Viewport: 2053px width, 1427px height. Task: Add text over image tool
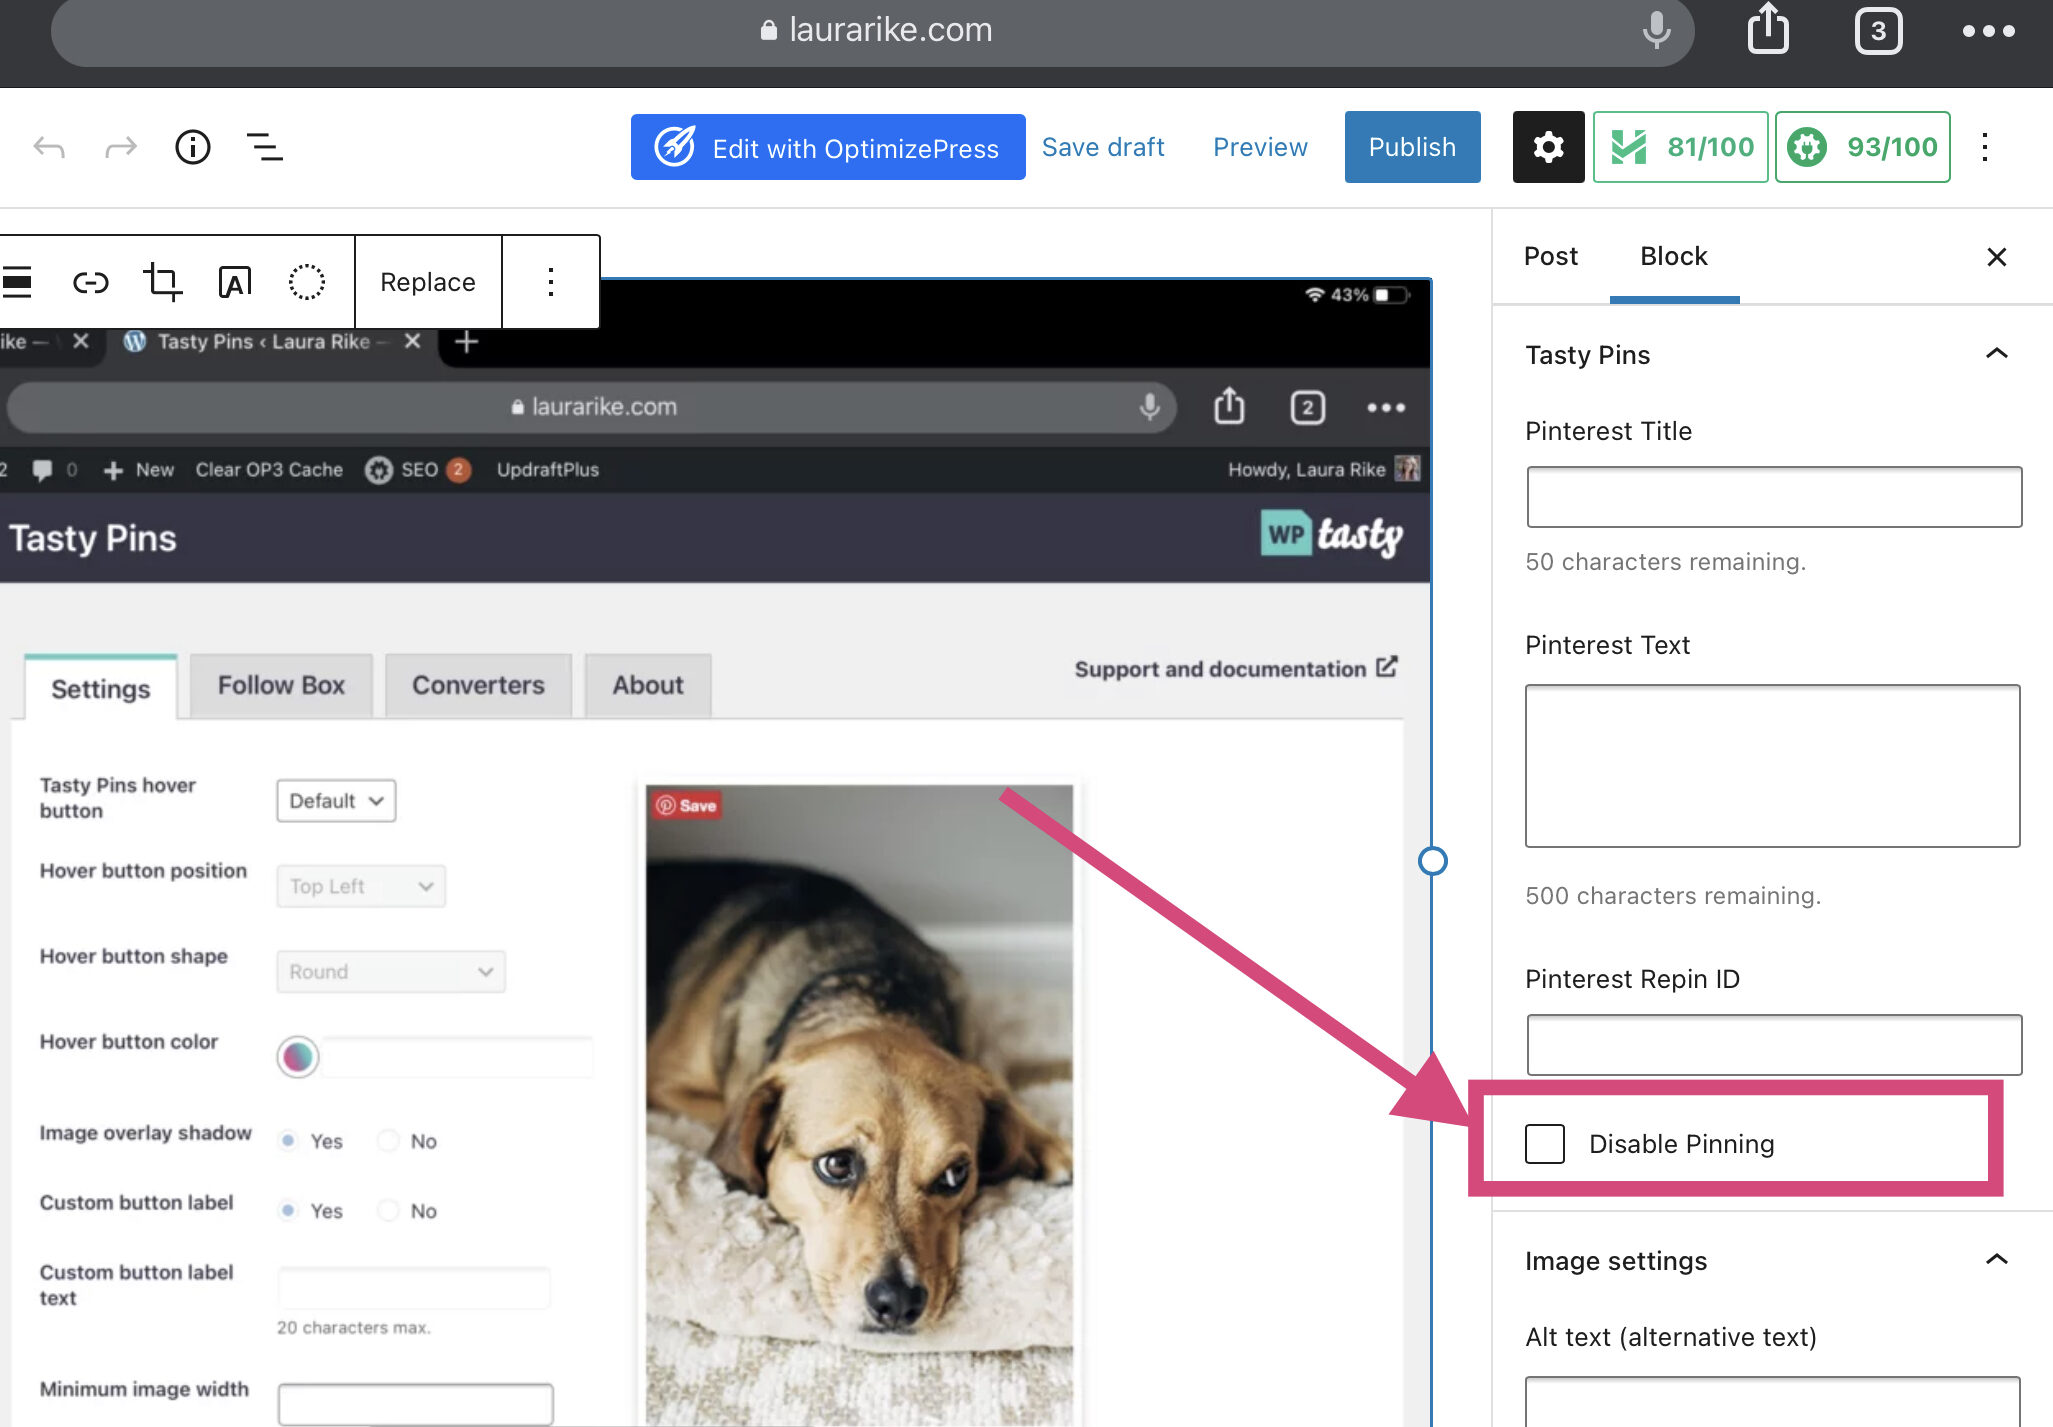pyautogui.click(x=234, y=282)
